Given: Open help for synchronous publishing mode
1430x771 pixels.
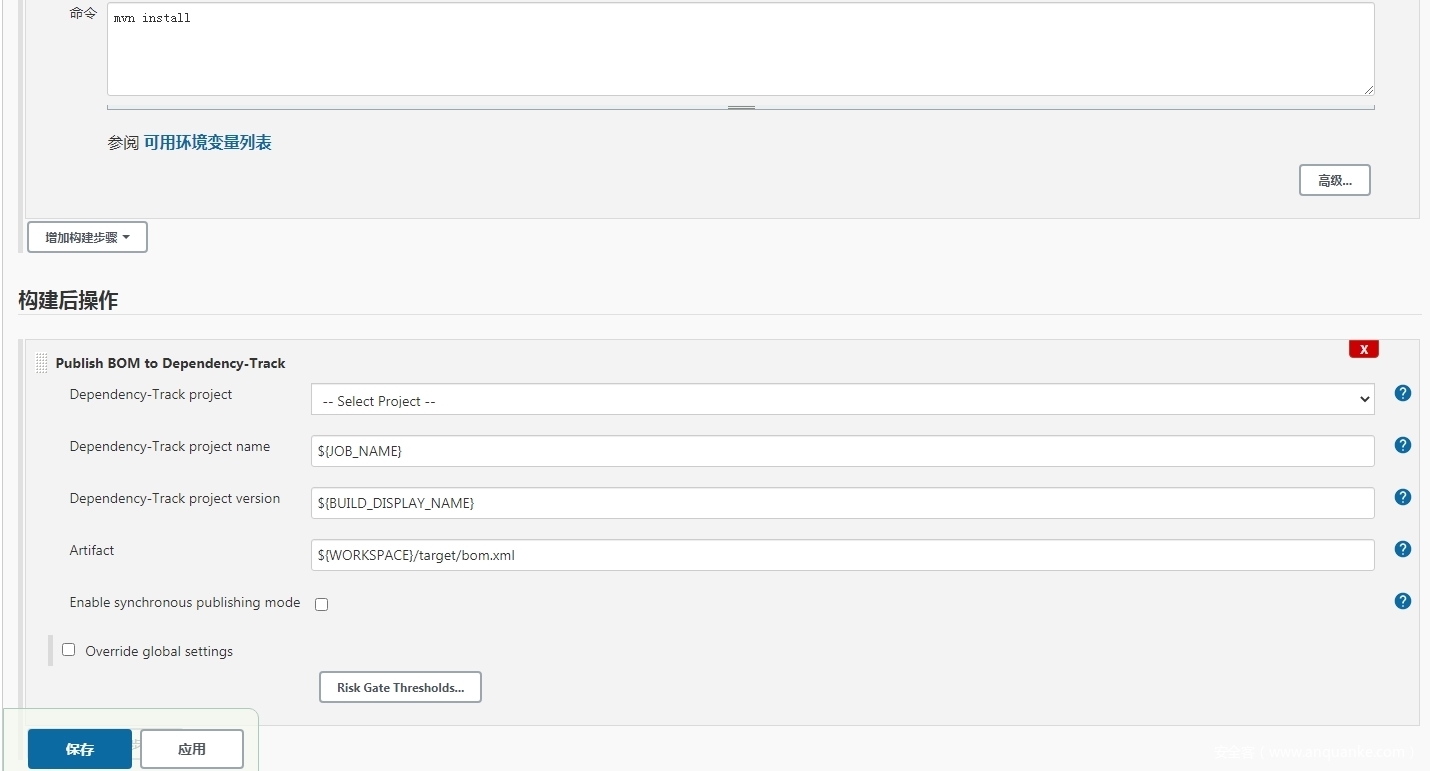Looking at the screenshot, I should [x=1402, y=601].
